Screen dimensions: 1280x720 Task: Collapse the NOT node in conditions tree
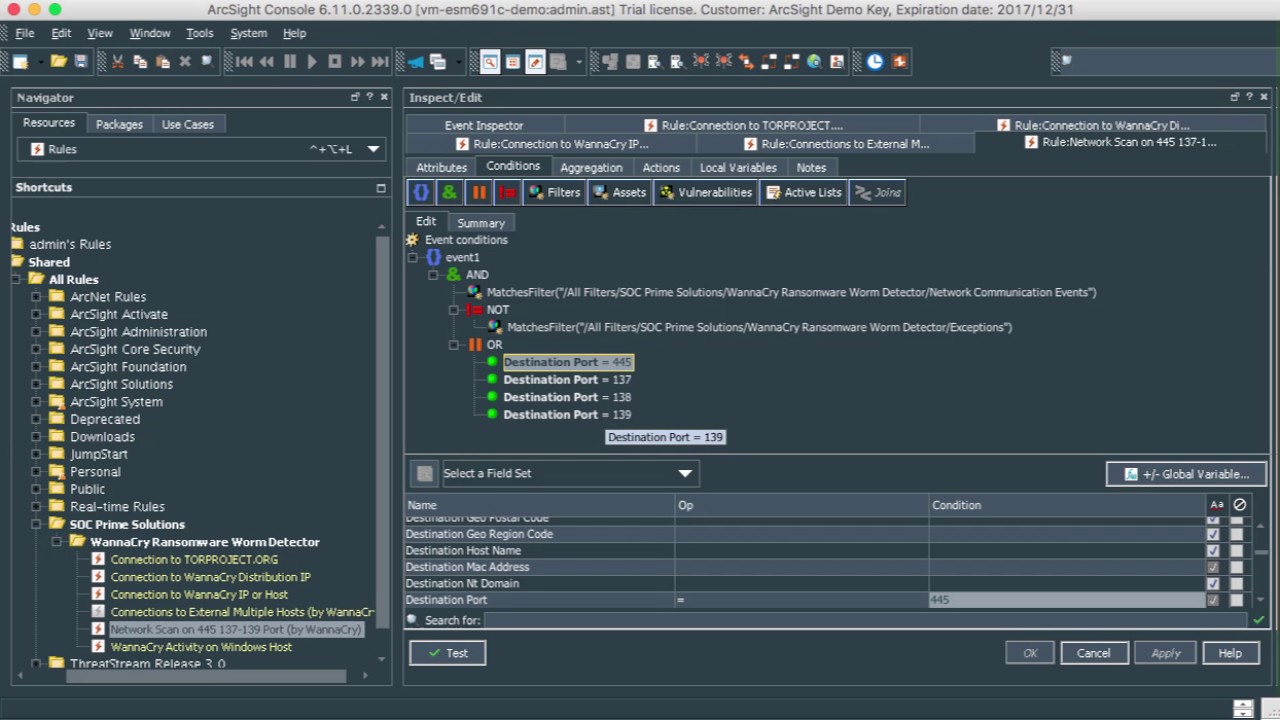click(x=454, y=310)
